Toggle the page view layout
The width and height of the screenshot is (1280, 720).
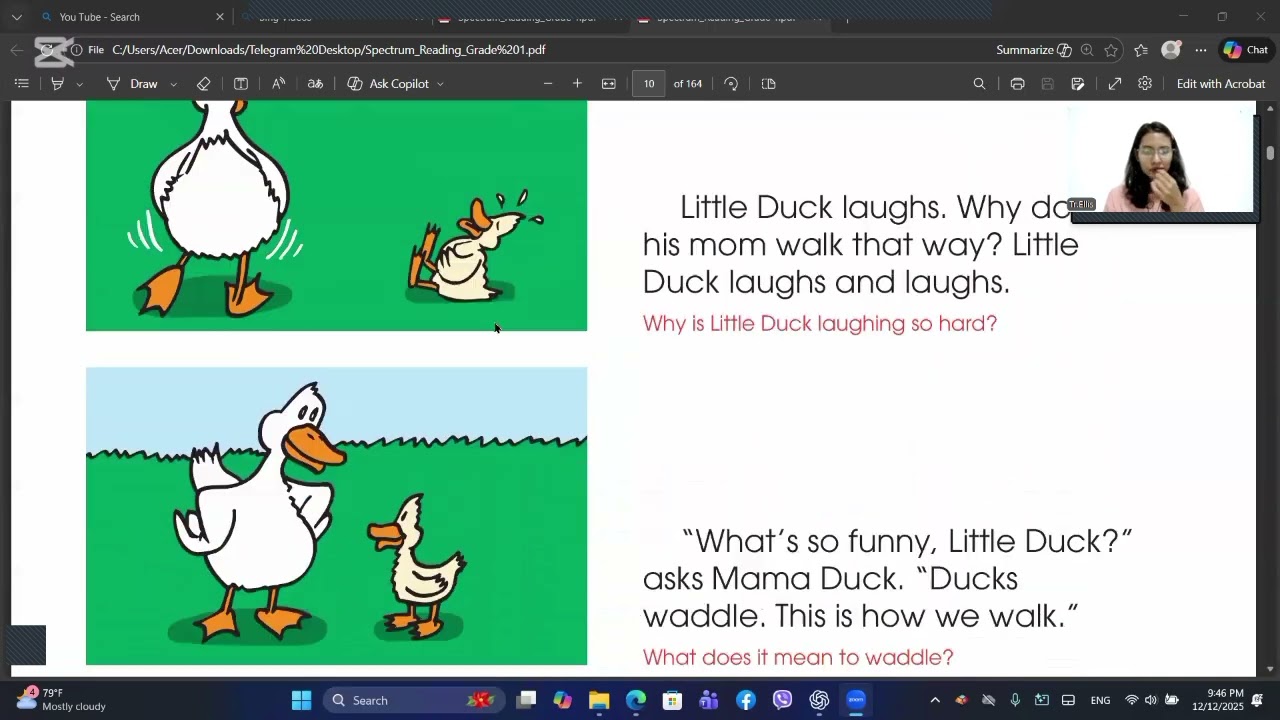(768, 84)
